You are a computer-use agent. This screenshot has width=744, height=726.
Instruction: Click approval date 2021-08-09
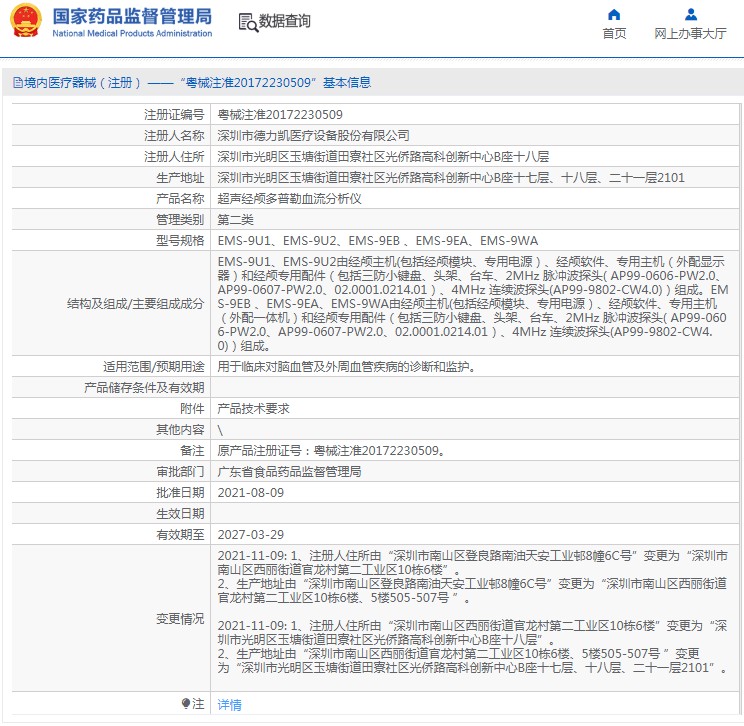pyautogui.click(x=251, y=493)
